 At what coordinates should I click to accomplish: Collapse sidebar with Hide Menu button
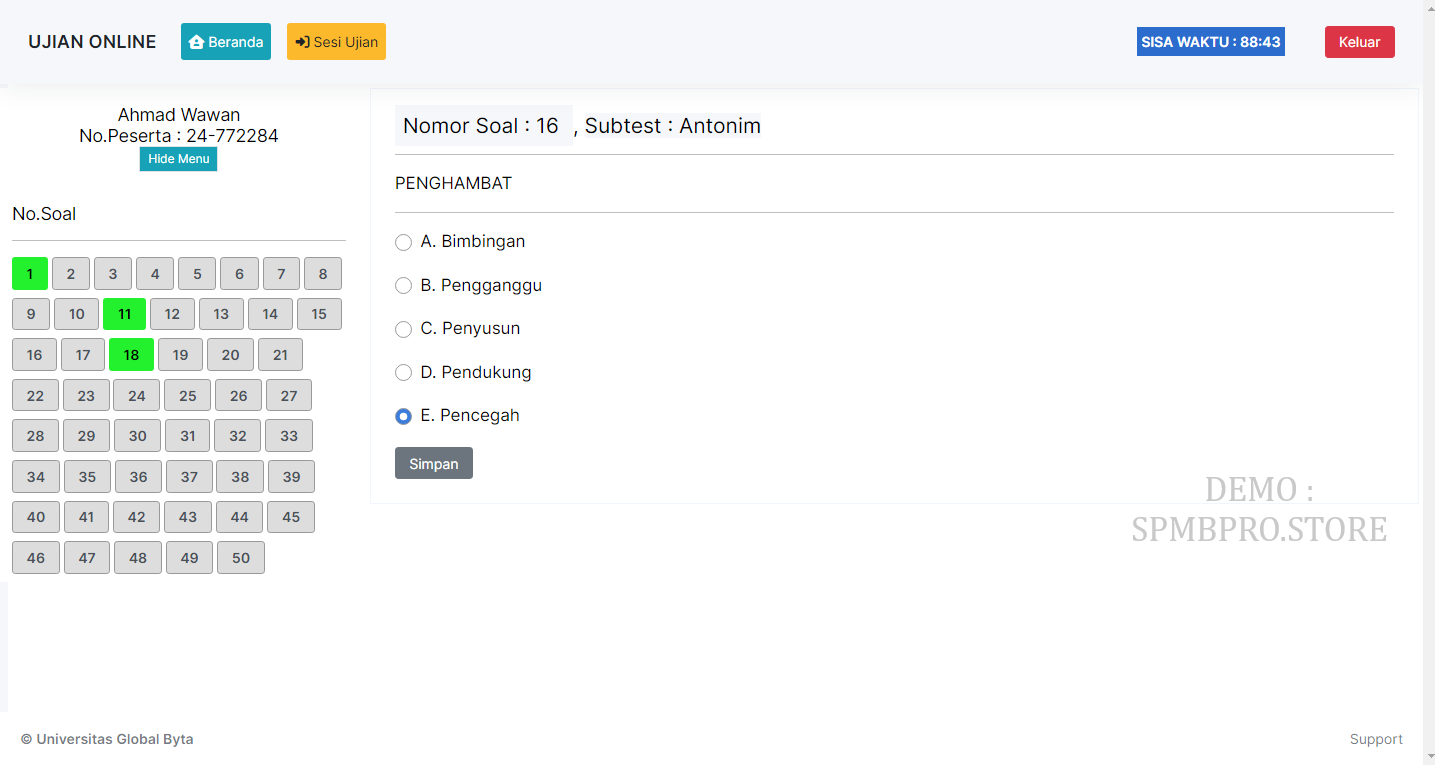178,159
